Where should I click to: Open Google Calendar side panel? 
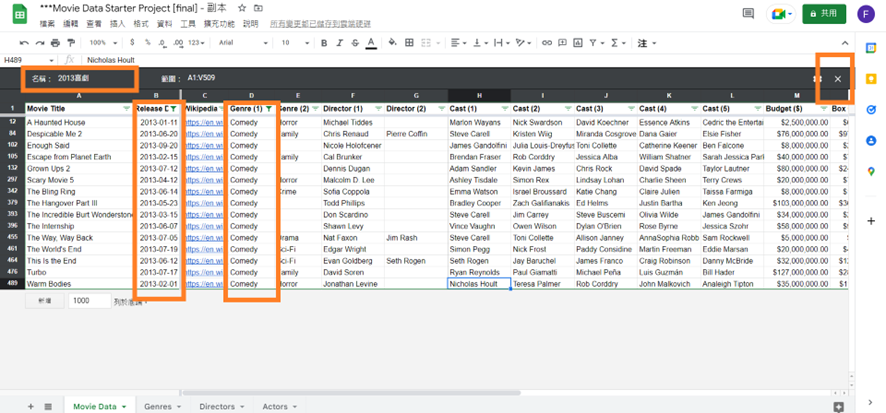pyautogui.click(x=871, y=49)
